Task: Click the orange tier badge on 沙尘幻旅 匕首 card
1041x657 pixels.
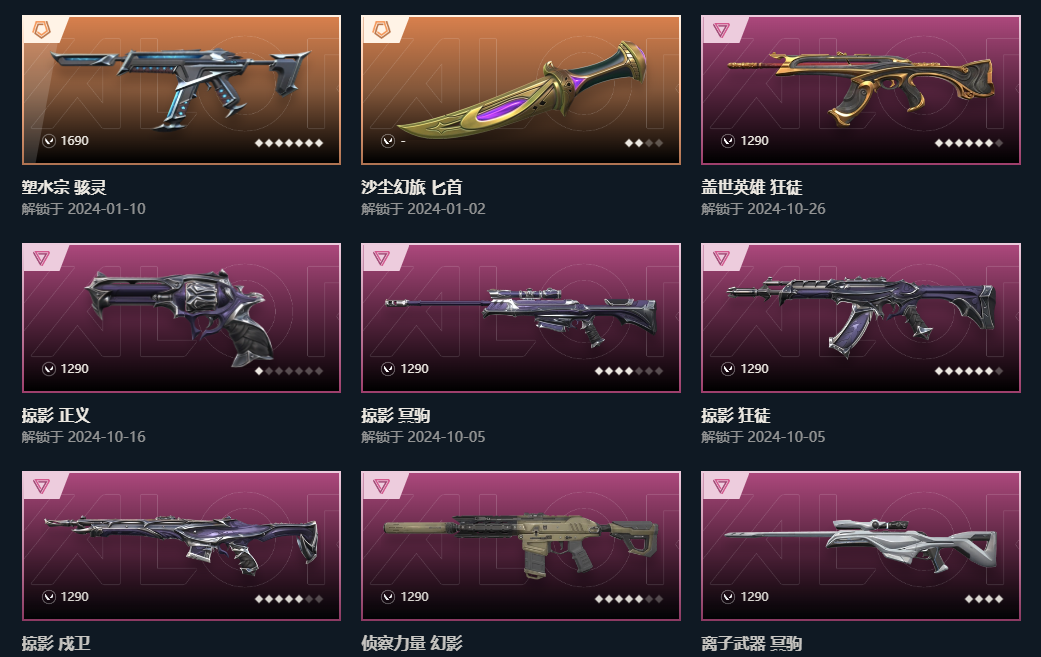Action: click(382, 30)
